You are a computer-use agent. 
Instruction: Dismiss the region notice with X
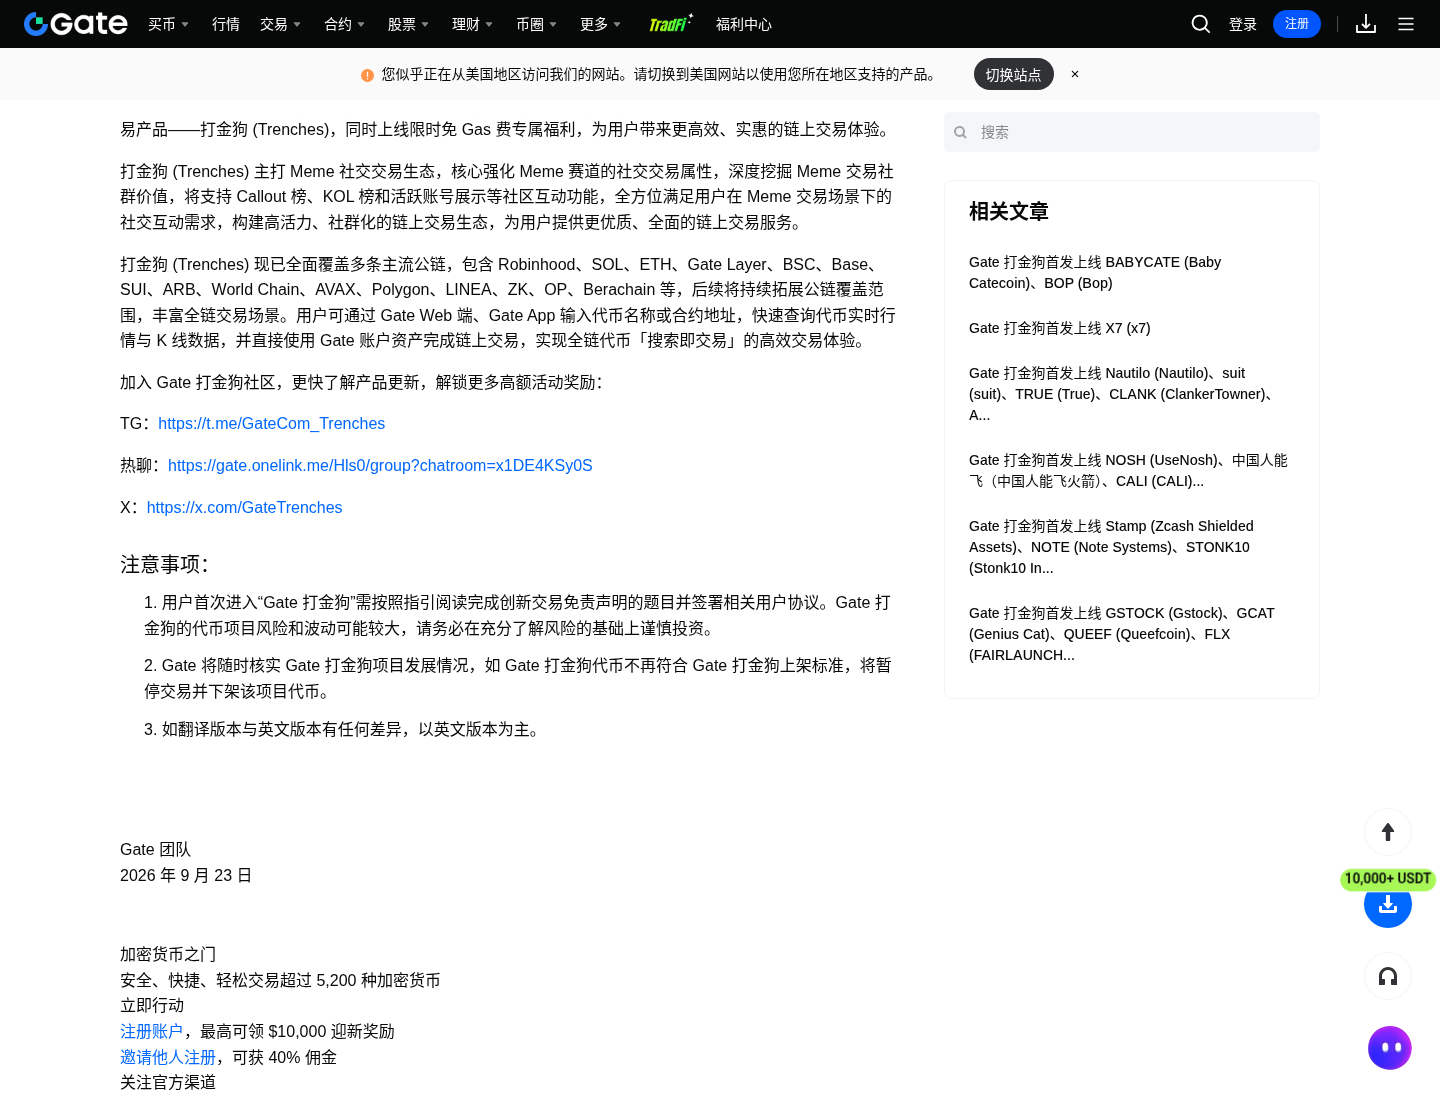(x=1075, y=74)
